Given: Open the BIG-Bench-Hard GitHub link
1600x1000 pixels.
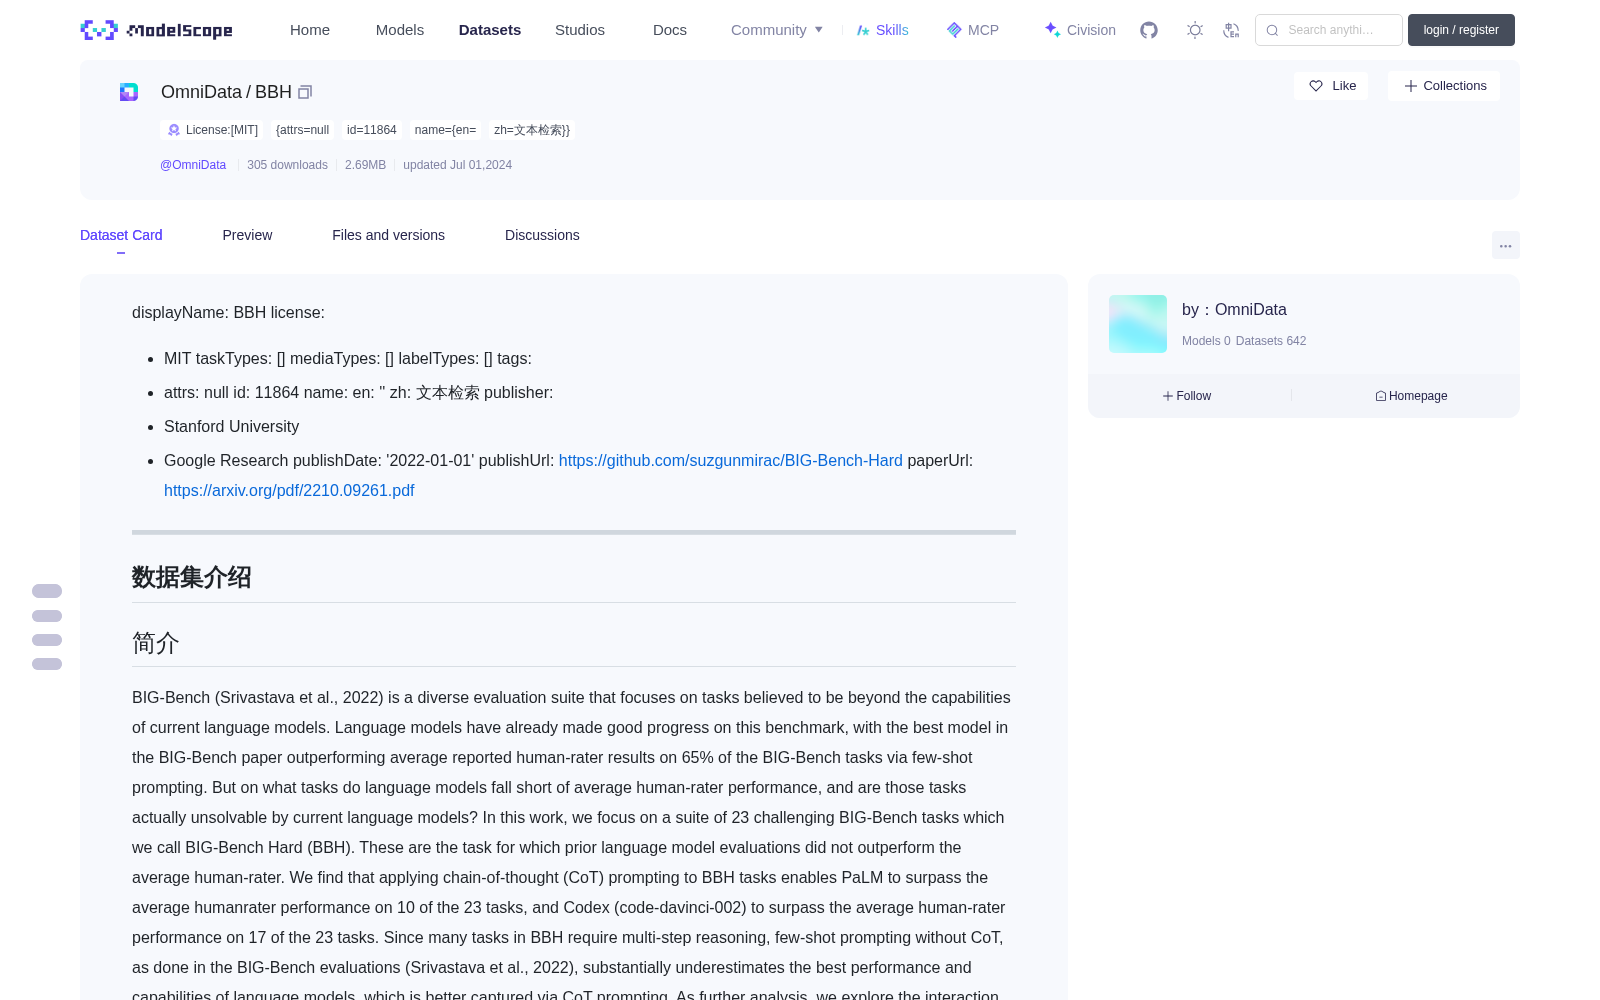Looking at the screenshot, I should 730,460.
